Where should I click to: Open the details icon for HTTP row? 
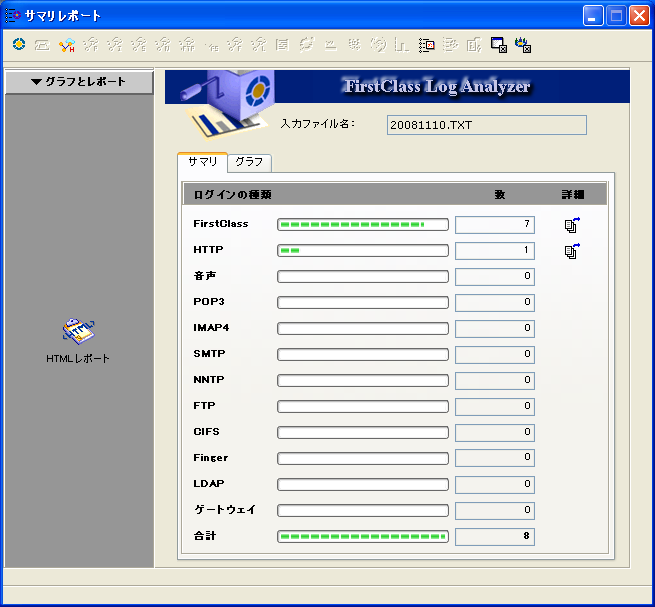tap(572, 251)
